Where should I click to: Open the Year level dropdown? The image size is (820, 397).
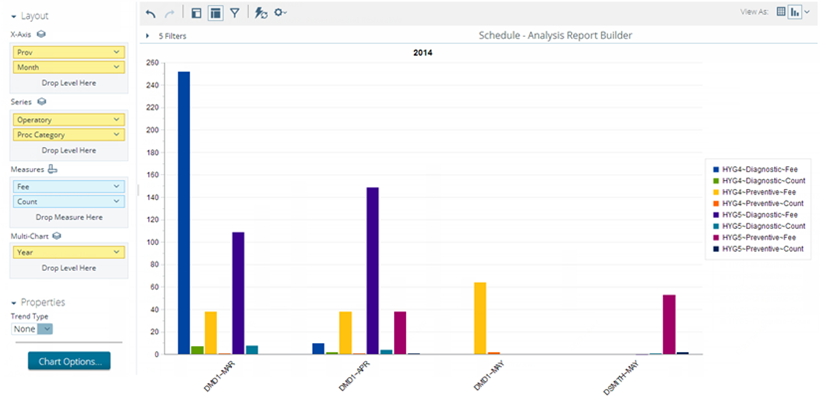click(x=116, y=252)
